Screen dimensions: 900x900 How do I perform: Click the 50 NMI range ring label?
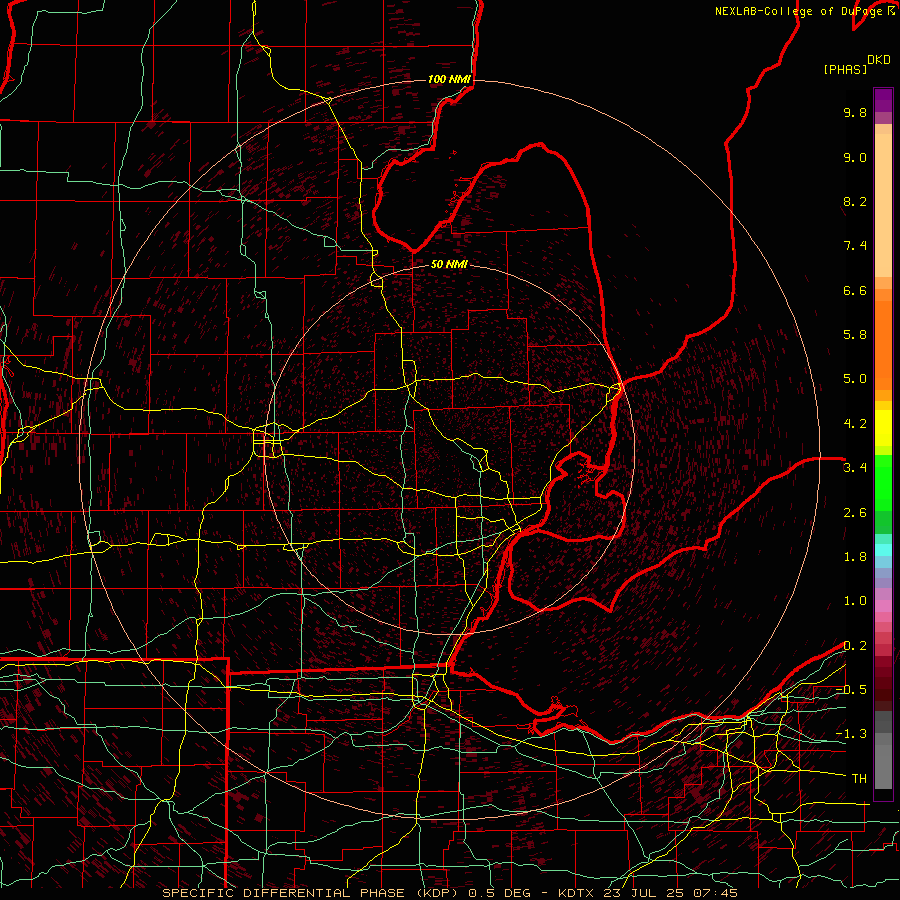[x=449, y=264]
